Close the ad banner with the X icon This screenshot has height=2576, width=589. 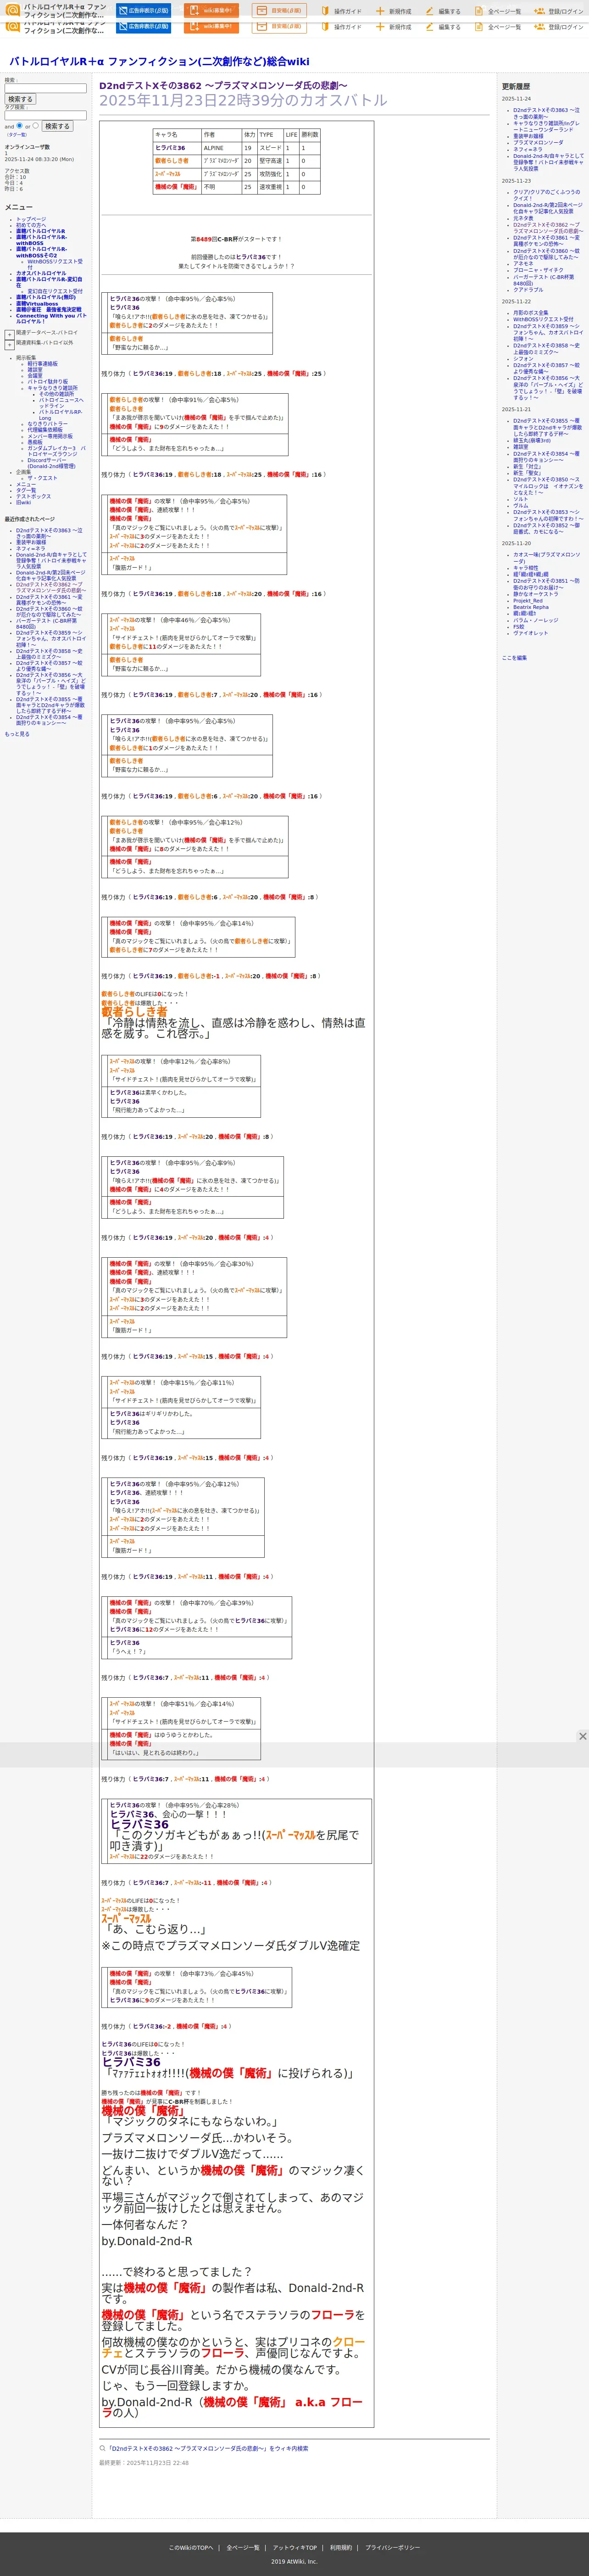582,1736
